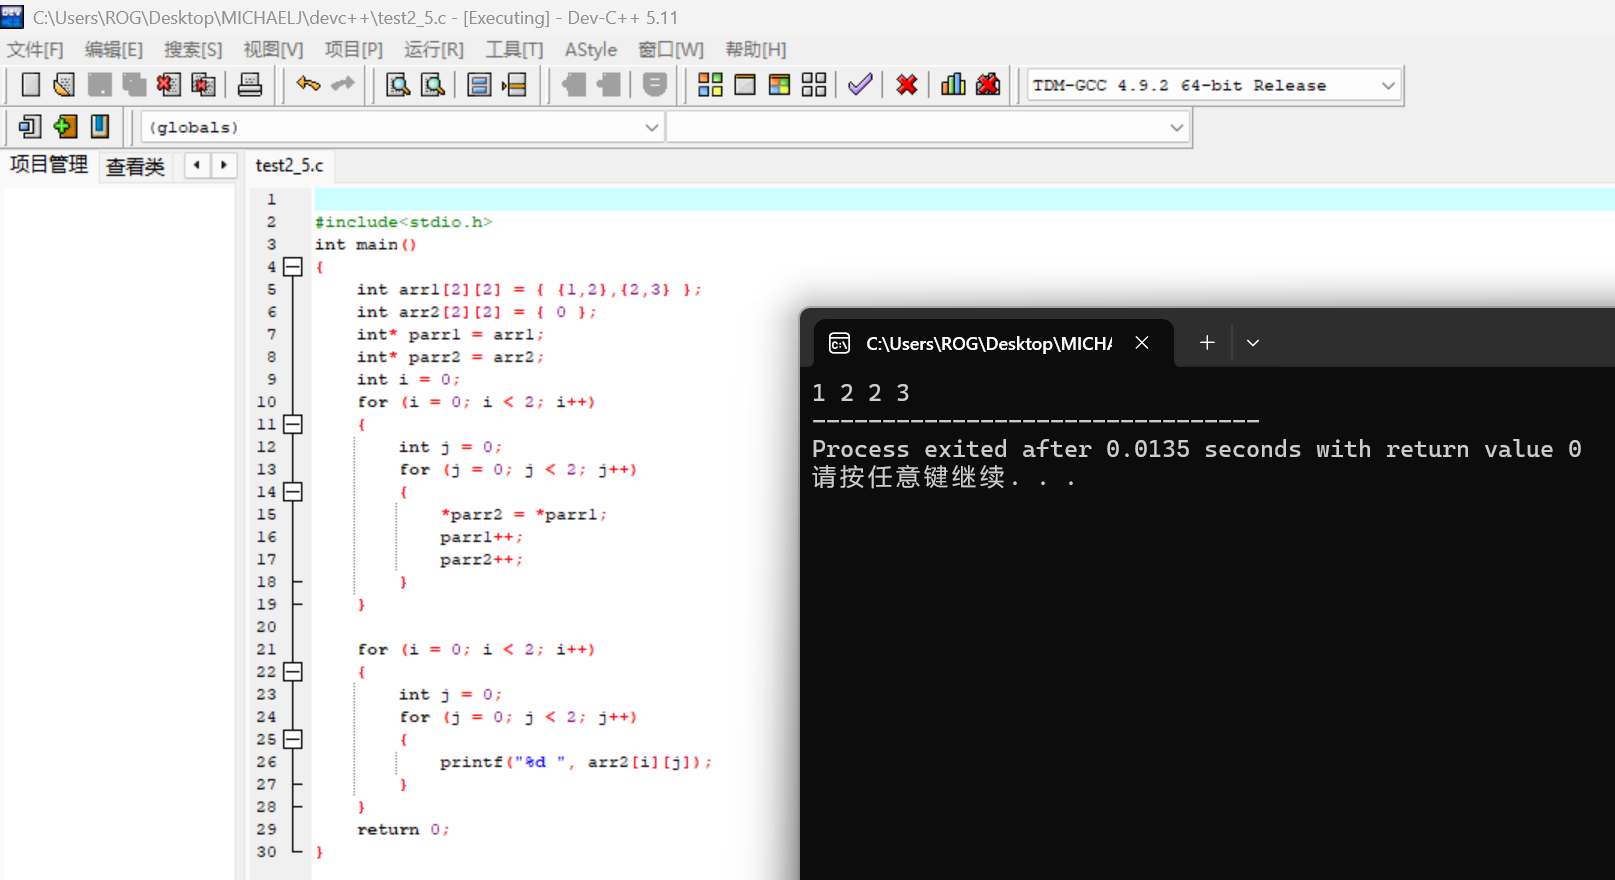Viewport: 1615px width, 880px height.
Task: Click the Goto line toolbar icon
Action: click(x=515, y=85)
